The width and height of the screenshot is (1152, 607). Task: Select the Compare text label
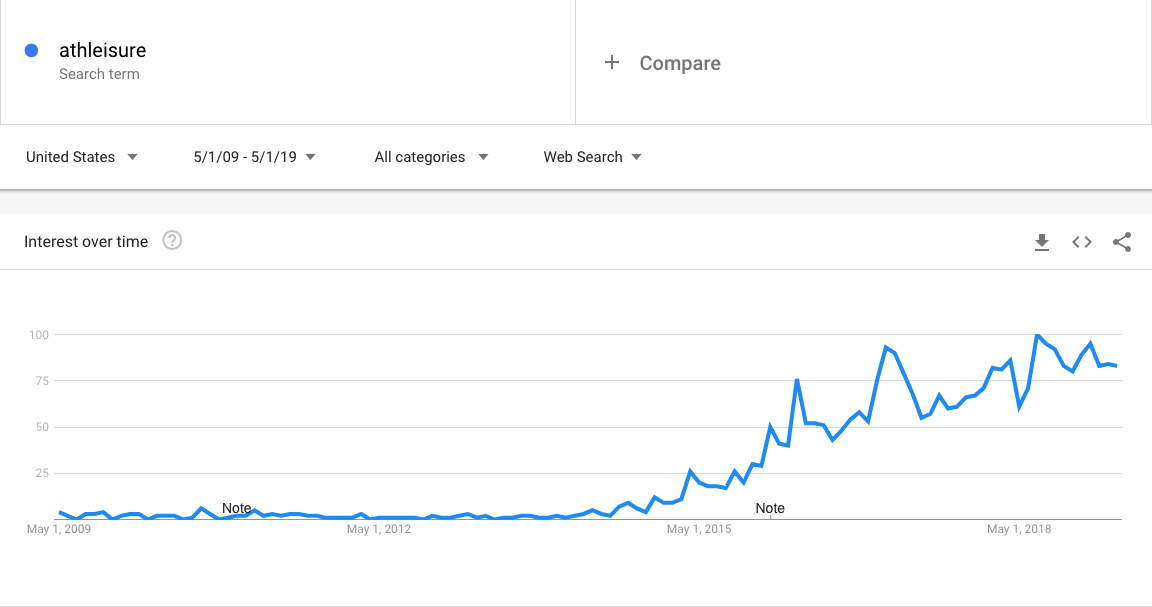coord(680,63)
